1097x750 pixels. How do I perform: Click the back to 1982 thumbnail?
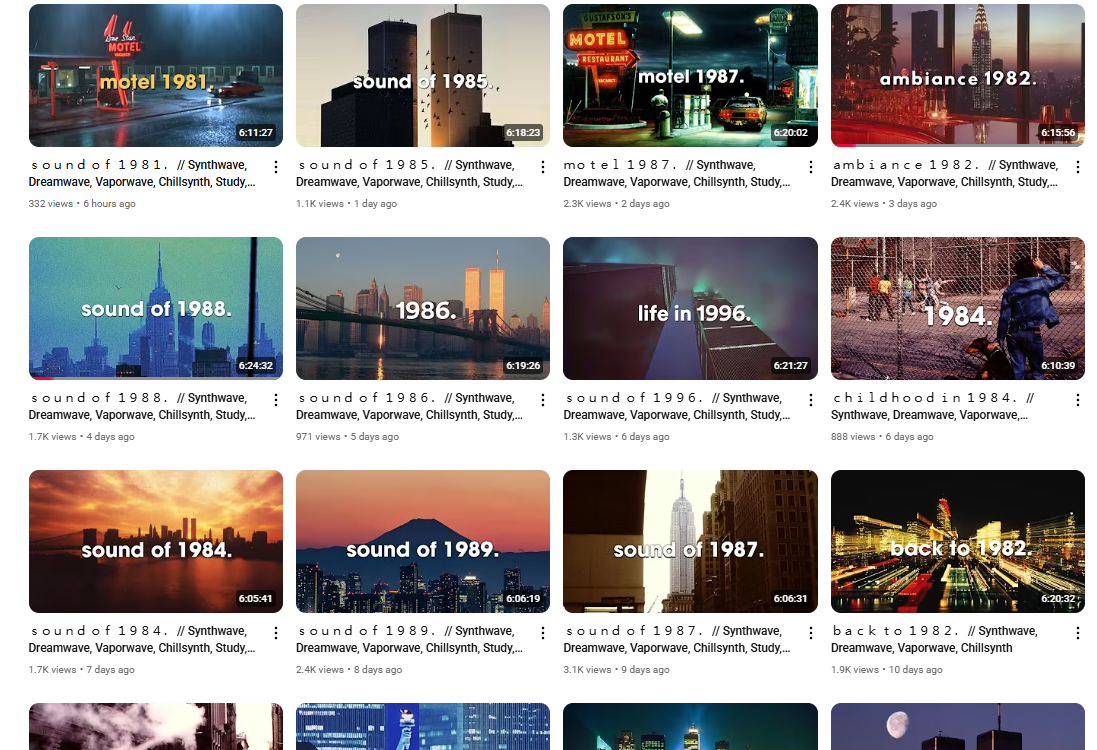click(958, 542)
